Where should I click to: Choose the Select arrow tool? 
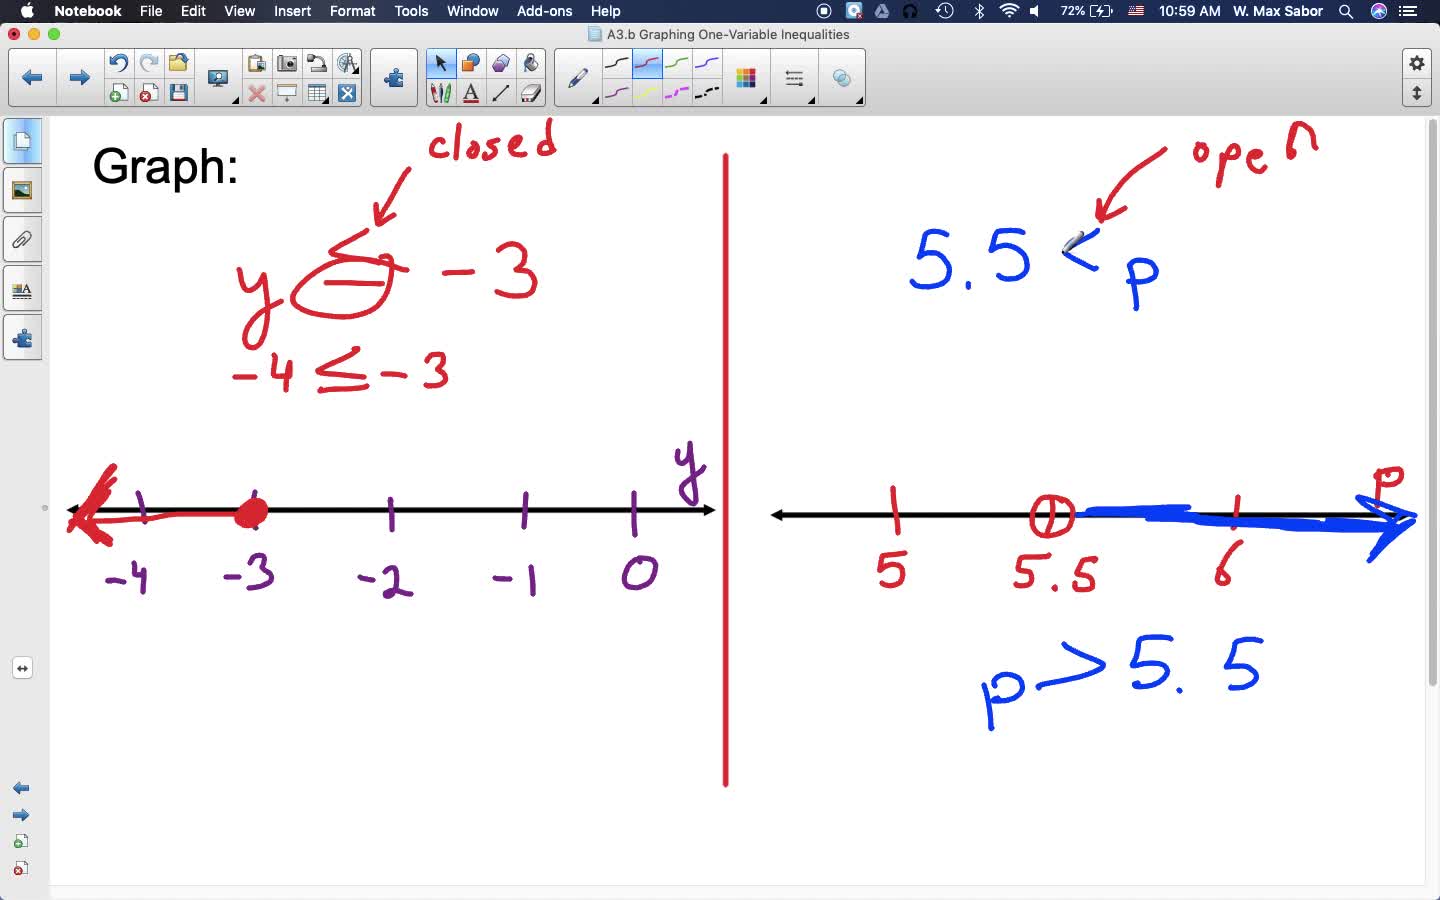point(440,63)
